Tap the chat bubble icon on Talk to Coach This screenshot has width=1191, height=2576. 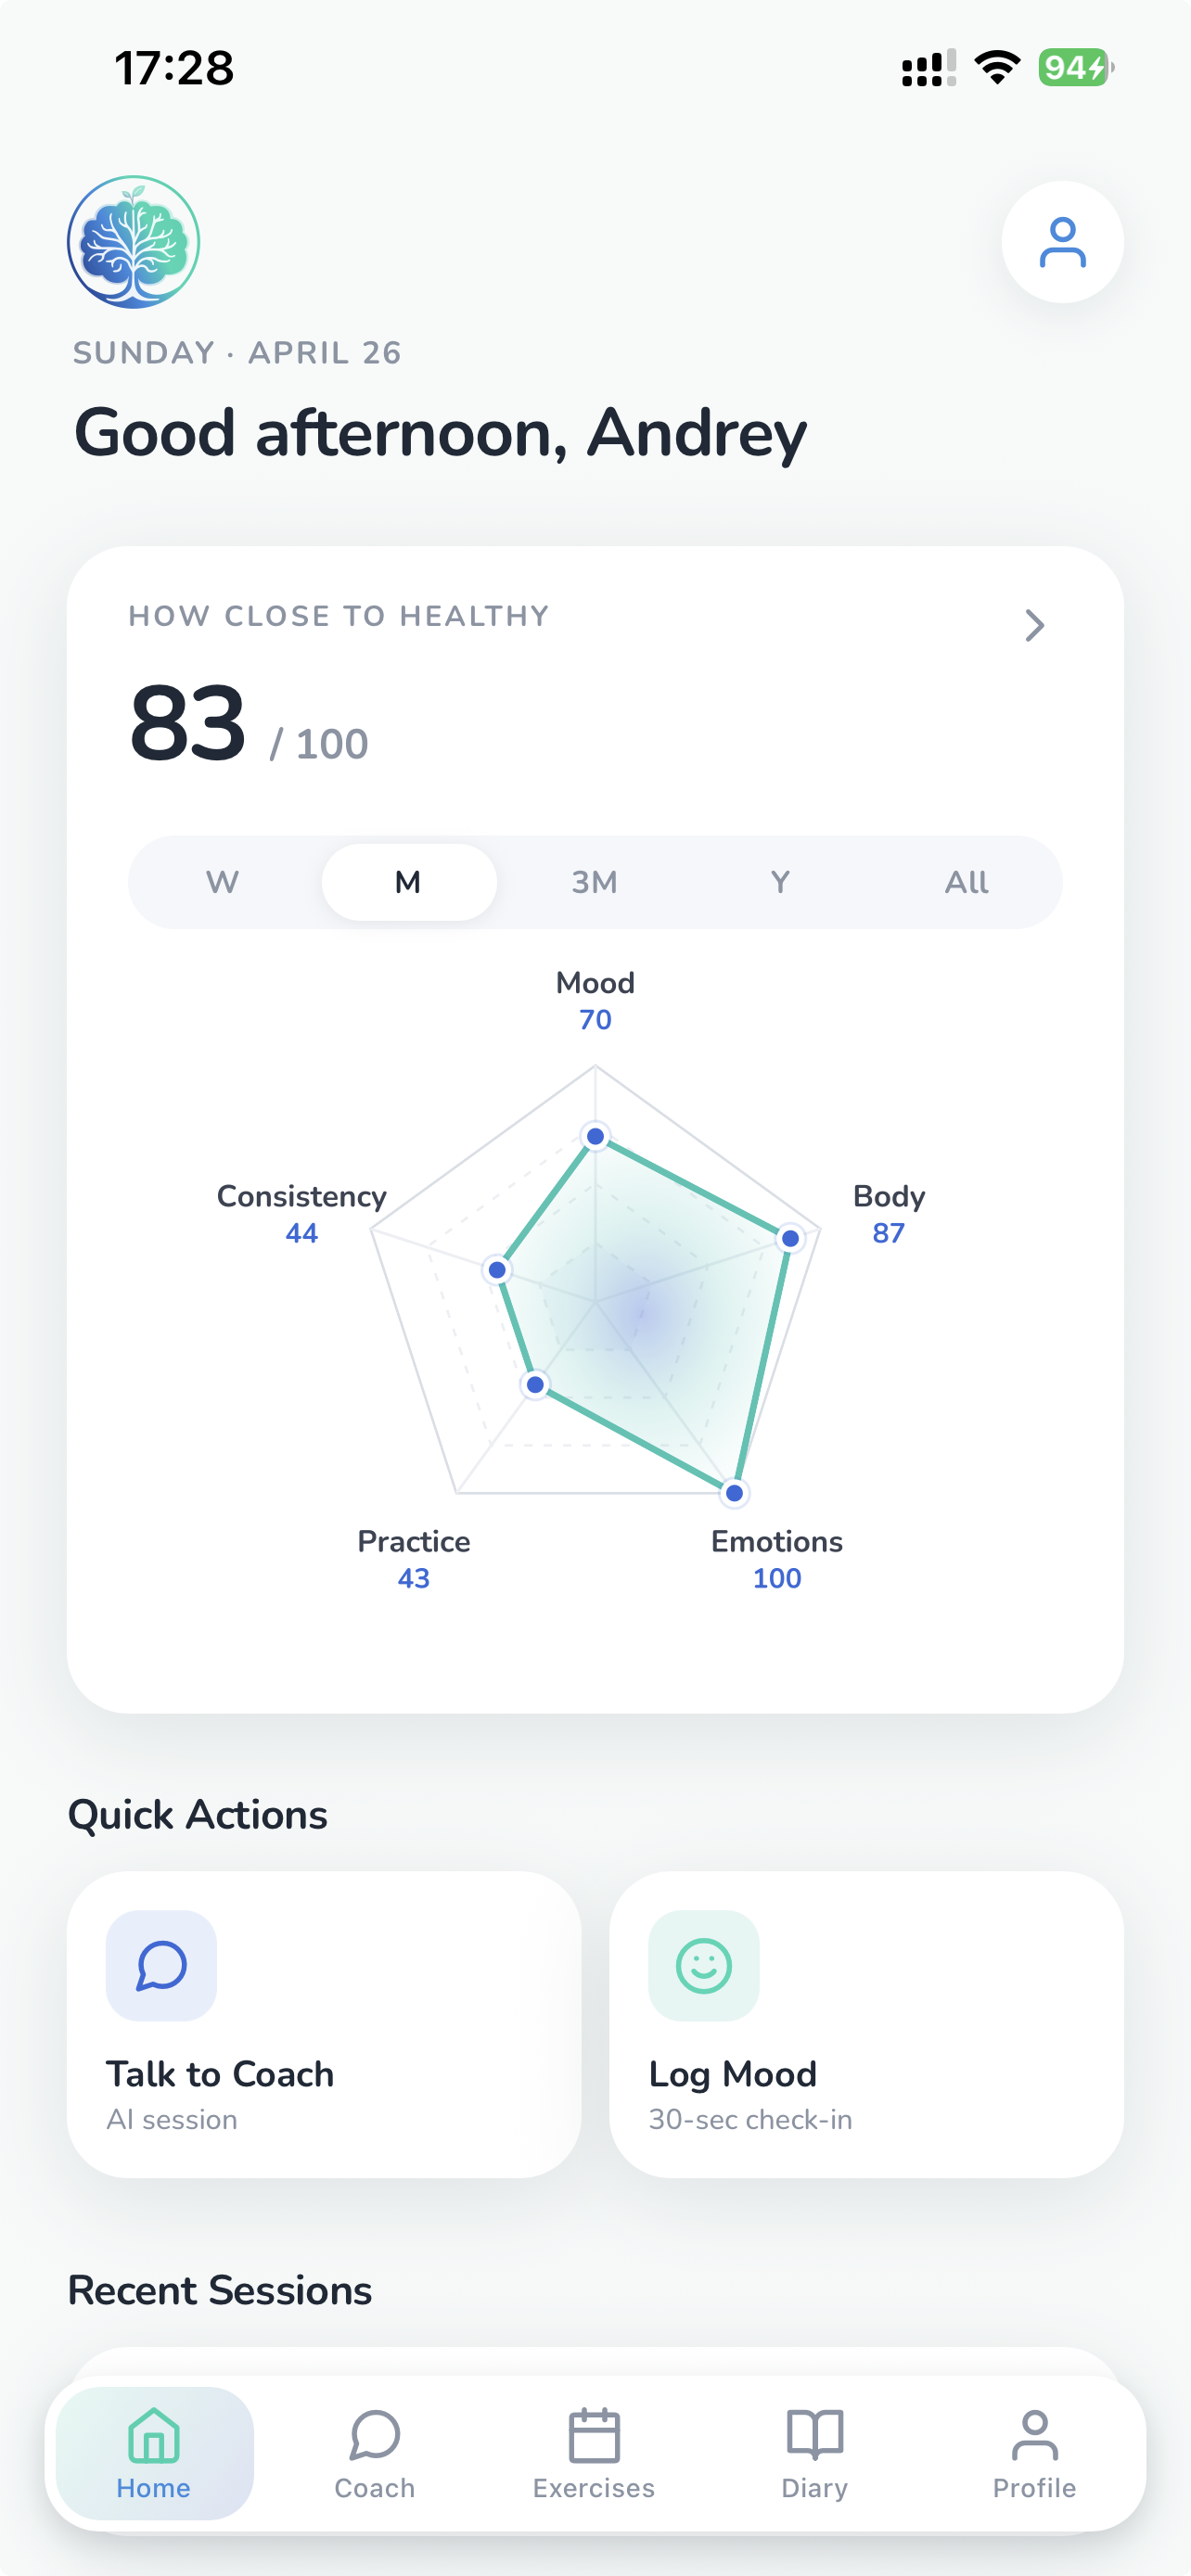[x=161, y=1964]
